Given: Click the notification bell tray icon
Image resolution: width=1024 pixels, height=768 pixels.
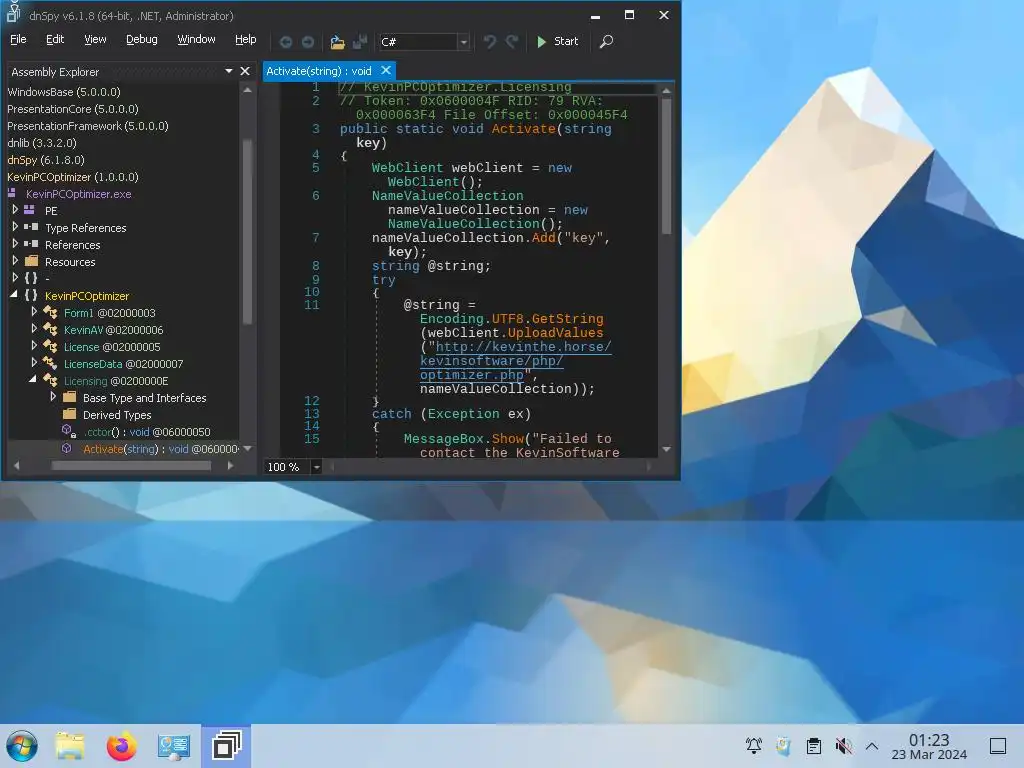Looking at the screenshot, I should pos(754,745).
